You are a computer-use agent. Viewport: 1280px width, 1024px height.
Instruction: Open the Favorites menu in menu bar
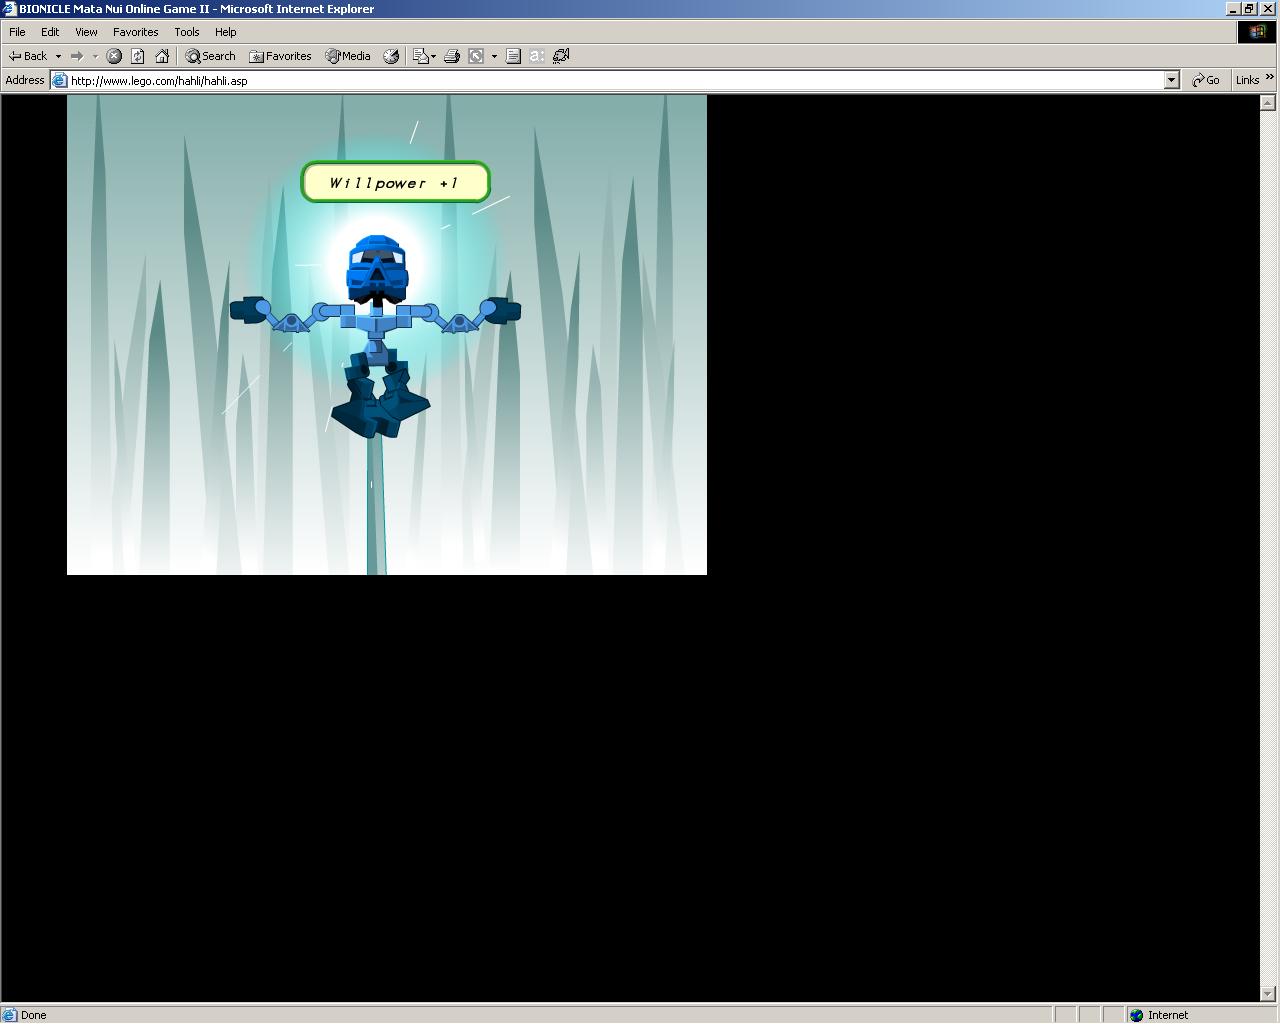click(x=135, y=32)
